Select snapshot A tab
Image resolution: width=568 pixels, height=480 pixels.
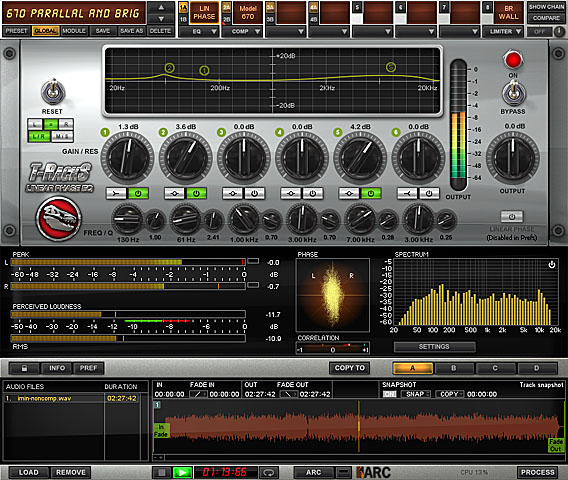coord(413,368)
